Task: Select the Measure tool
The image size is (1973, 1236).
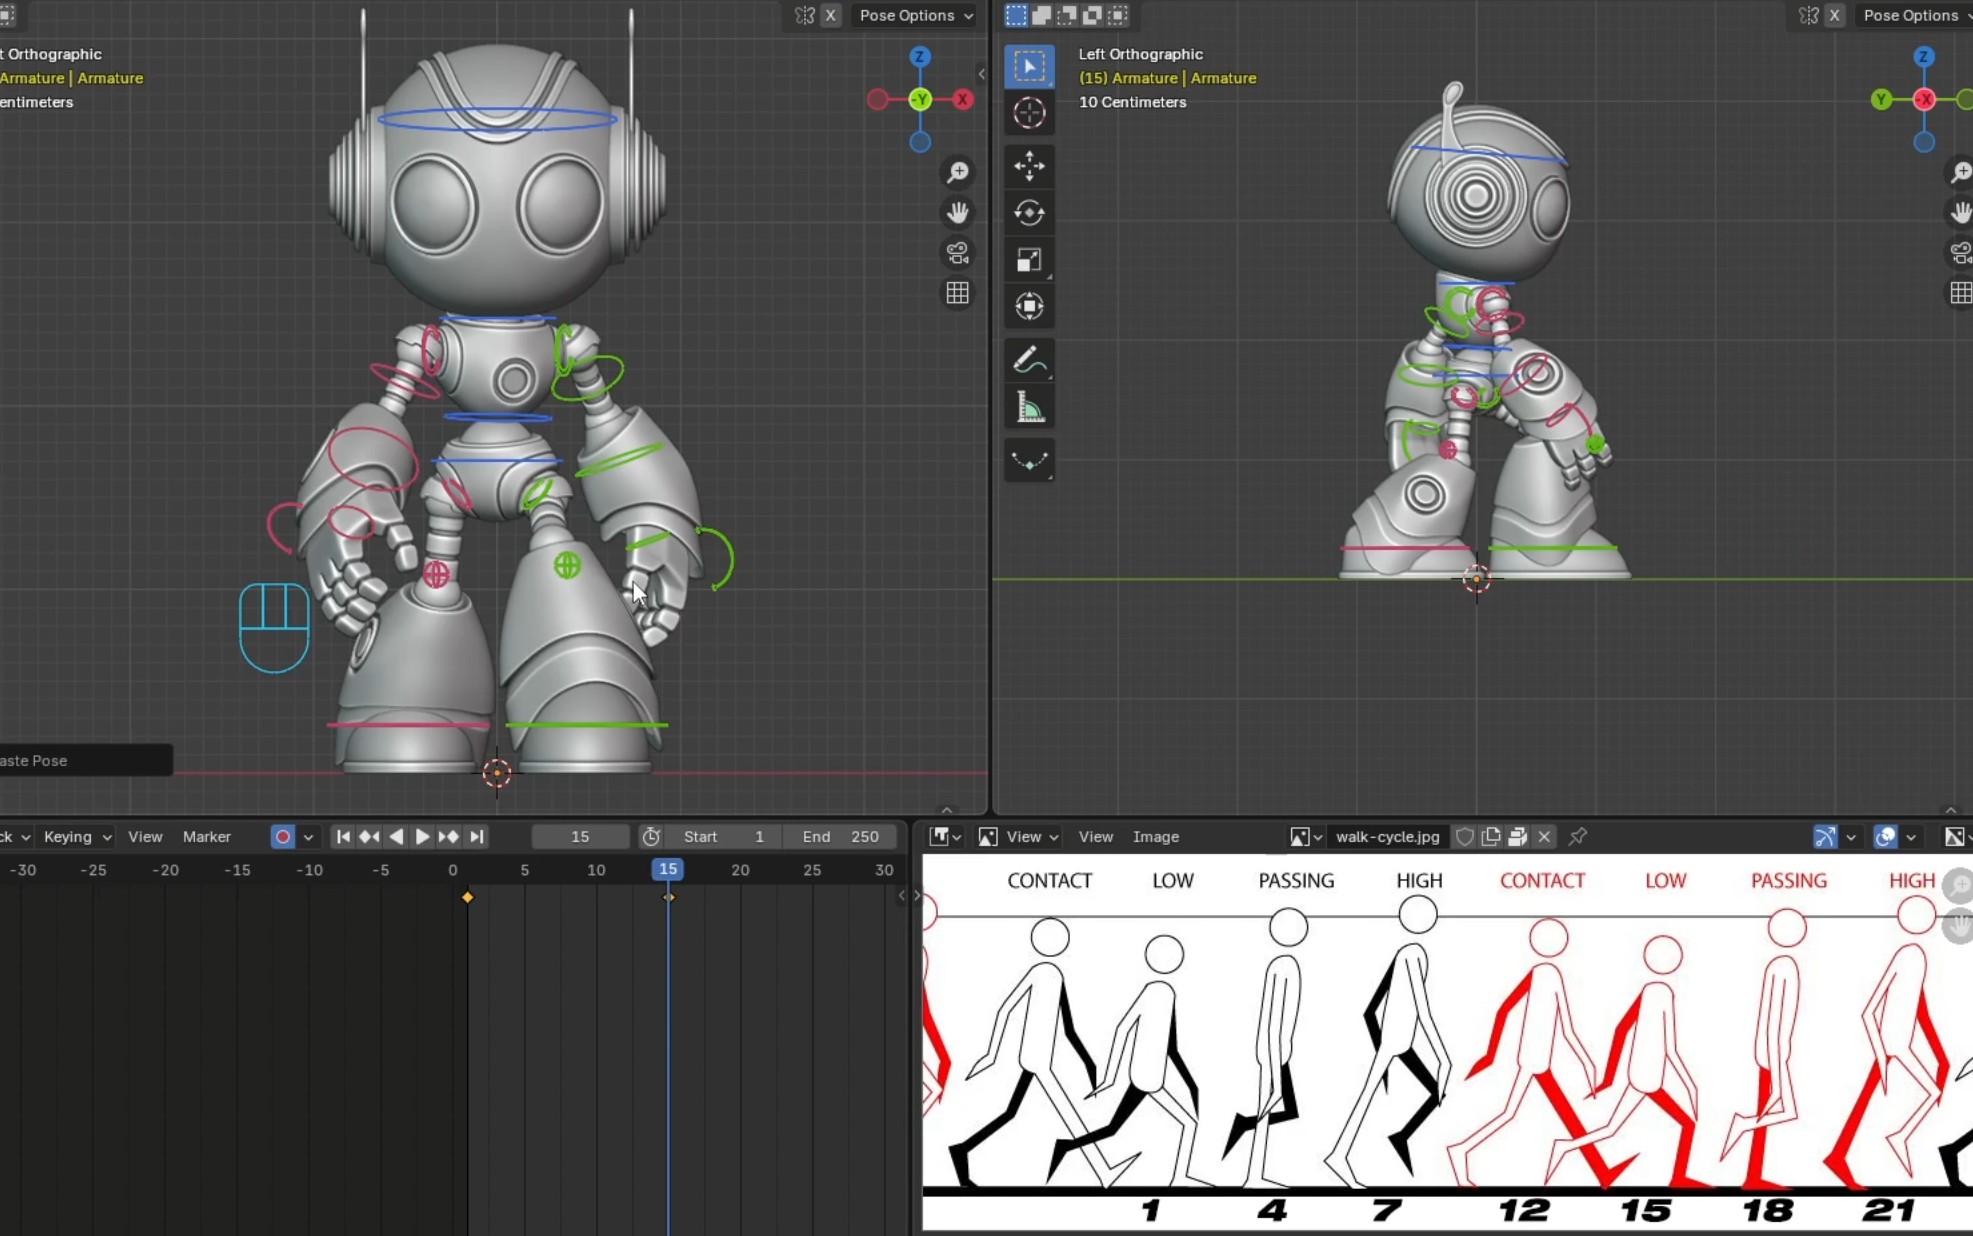Action: click(x=1029, y=408)
